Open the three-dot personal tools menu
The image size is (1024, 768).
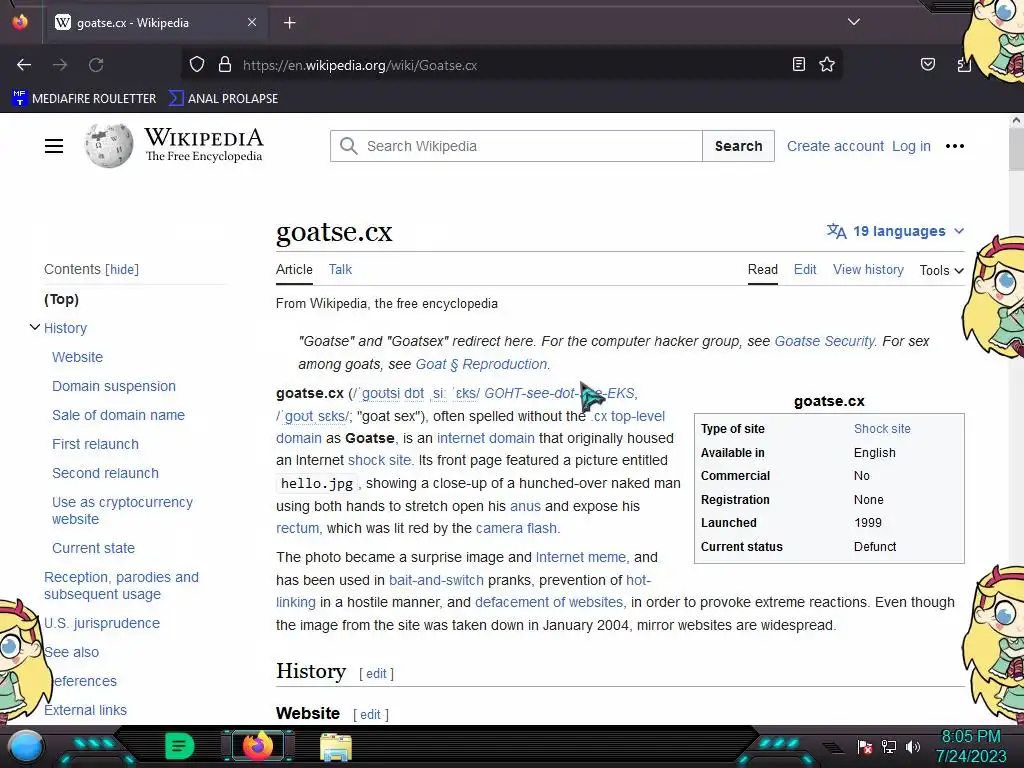click(x=954, y=146)
